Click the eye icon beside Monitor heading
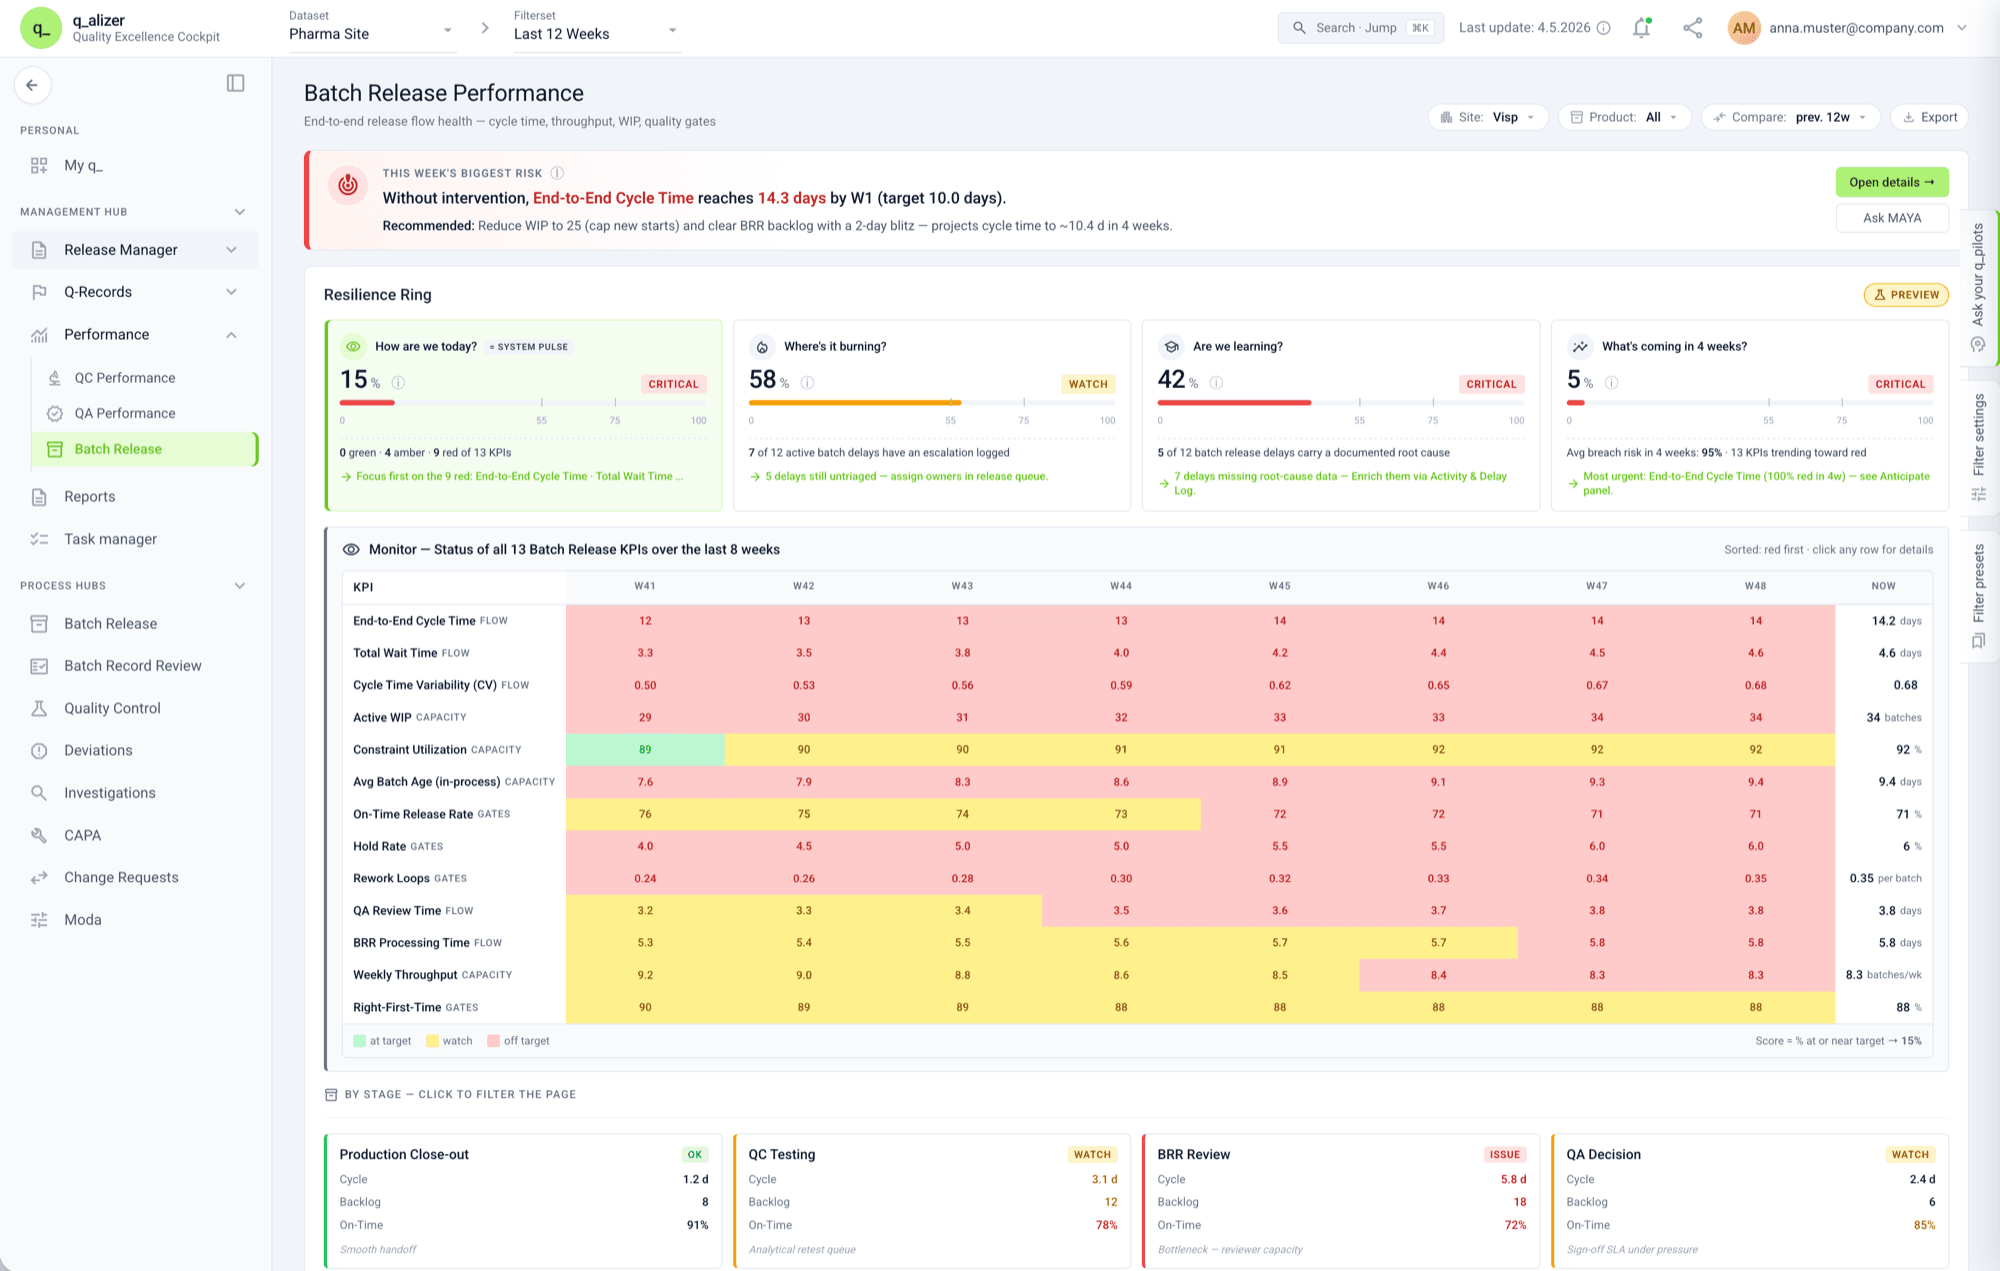Image resolution: width=2000 pixels, height=1271 pixels. (351, 549)
